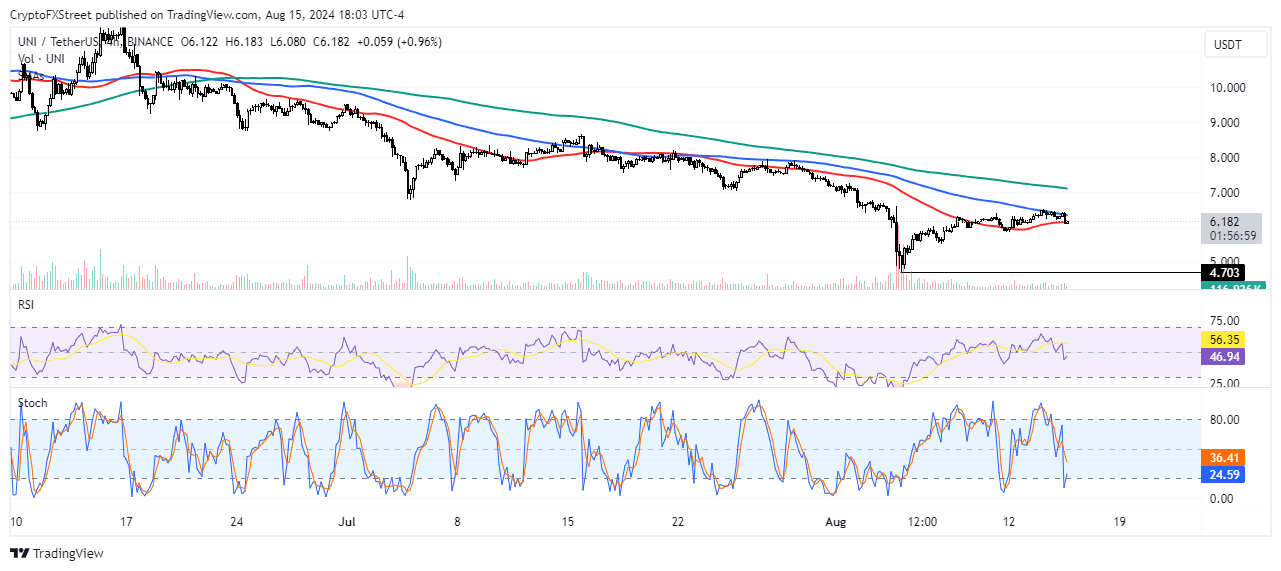Select the RSI indicator label
The image size is (1281, 571).
point(28,304)
